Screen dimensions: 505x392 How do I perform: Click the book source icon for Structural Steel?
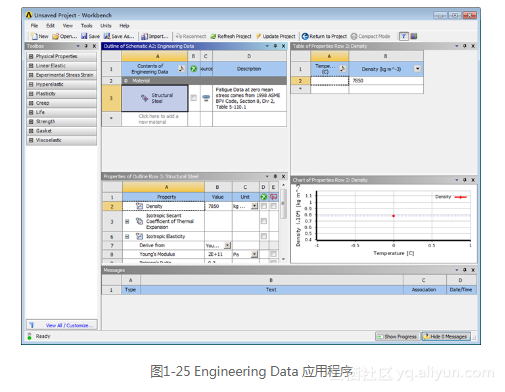click(206, 98)
